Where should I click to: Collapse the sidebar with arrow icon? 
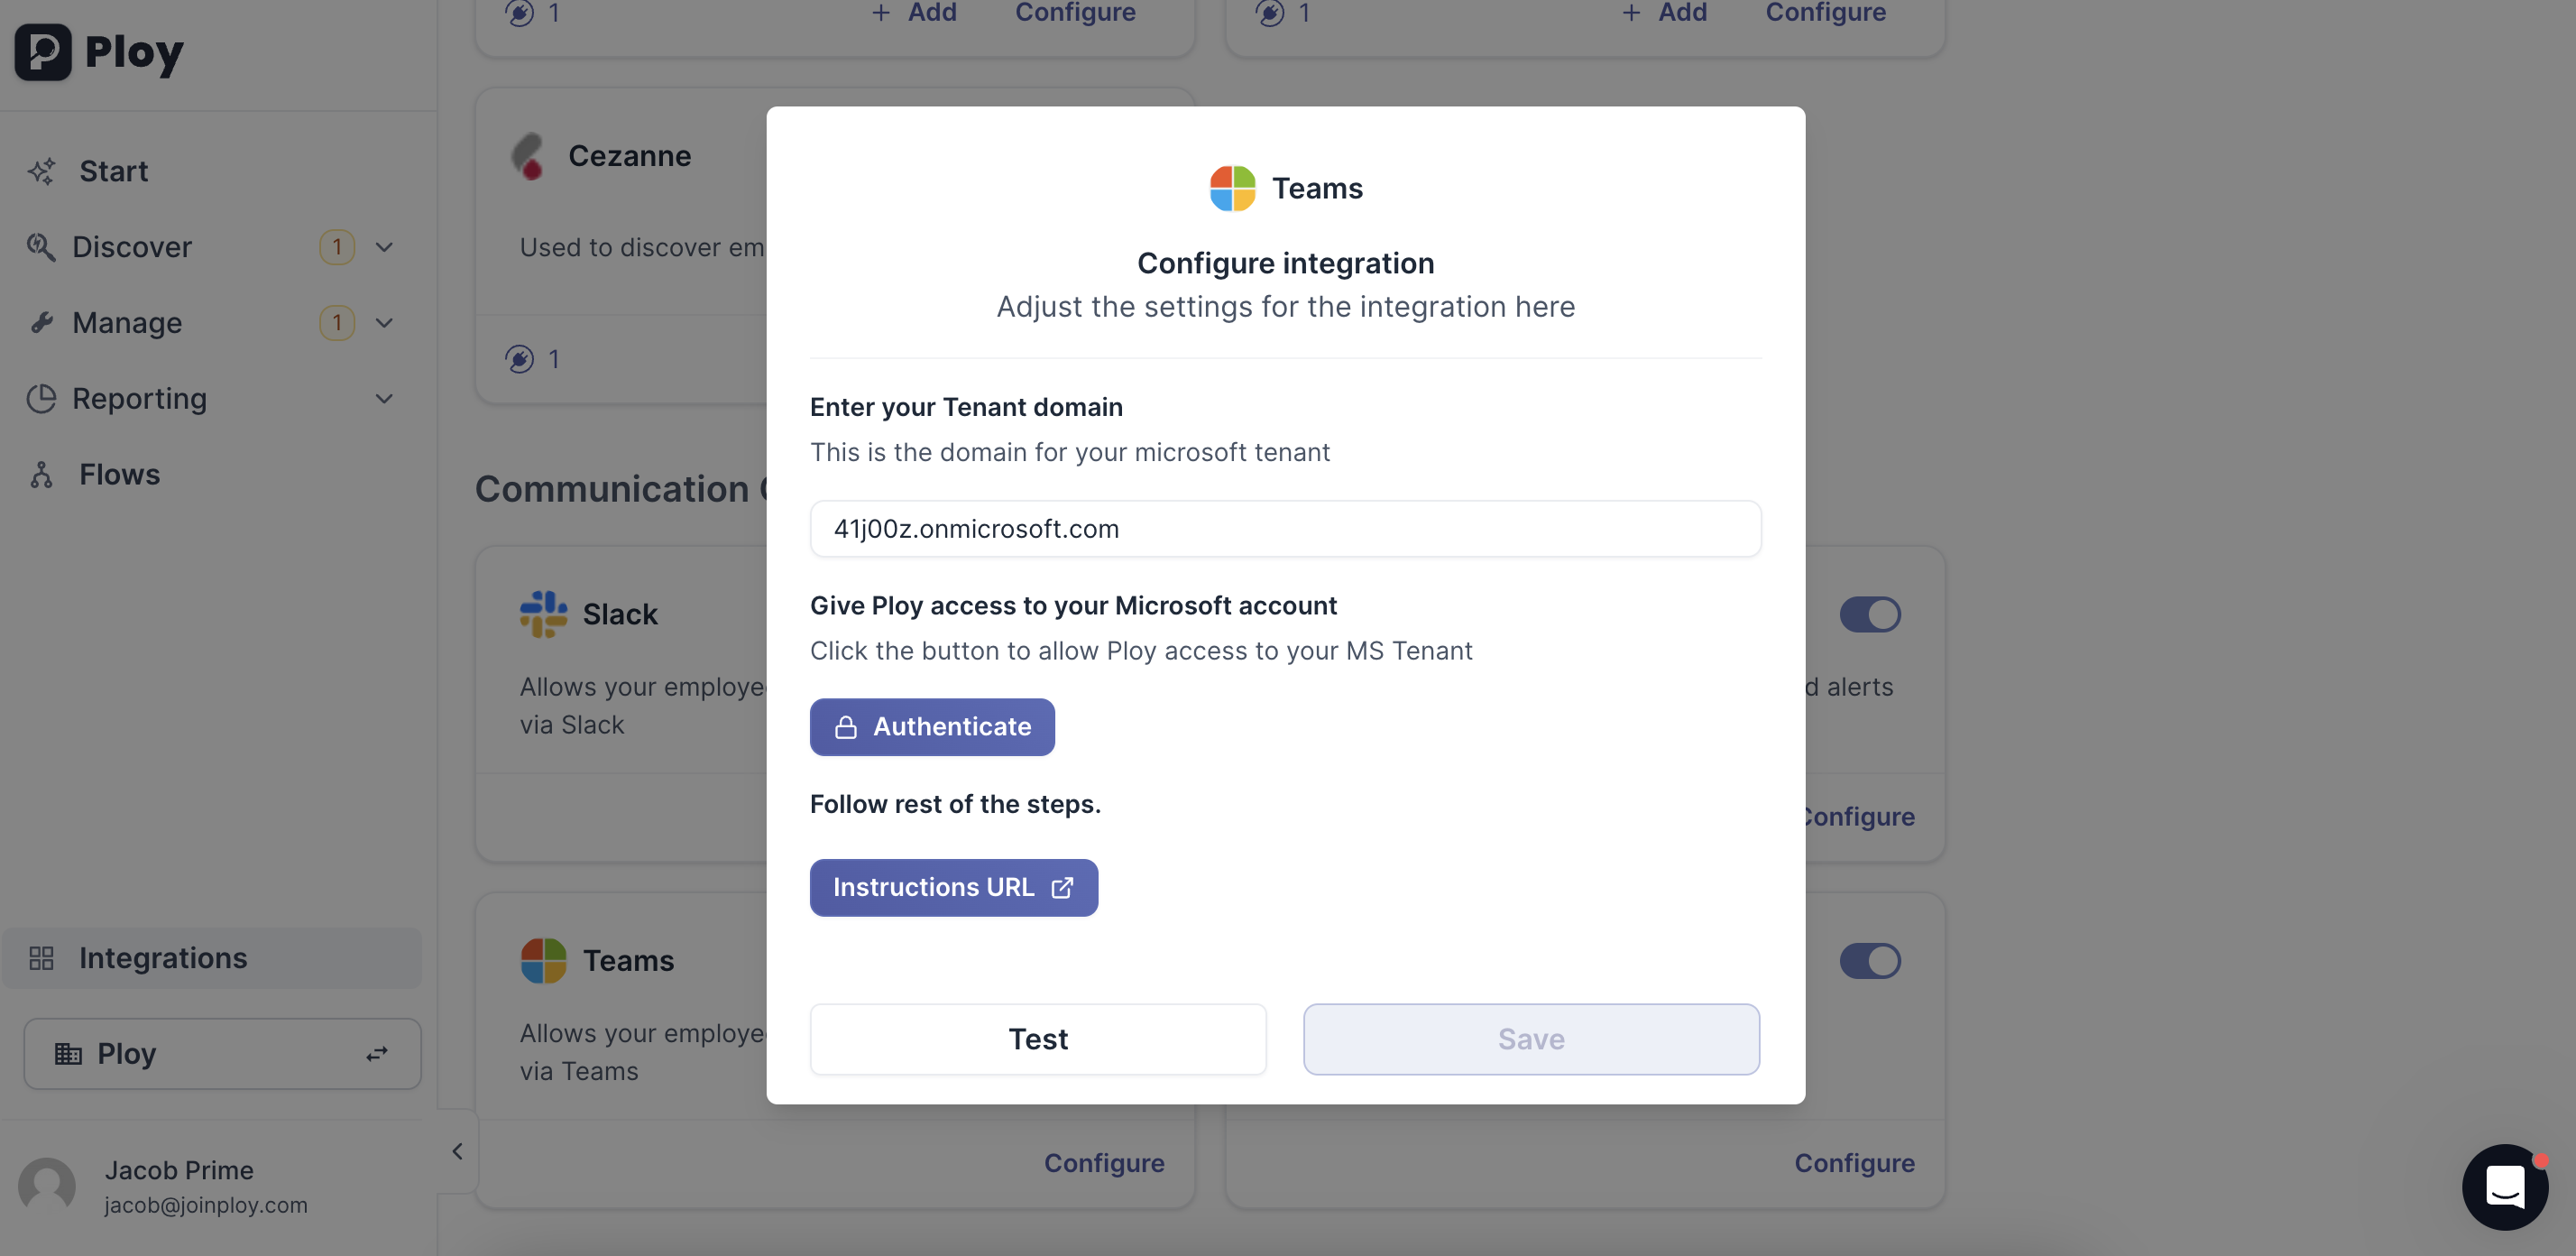(457, 1151)
